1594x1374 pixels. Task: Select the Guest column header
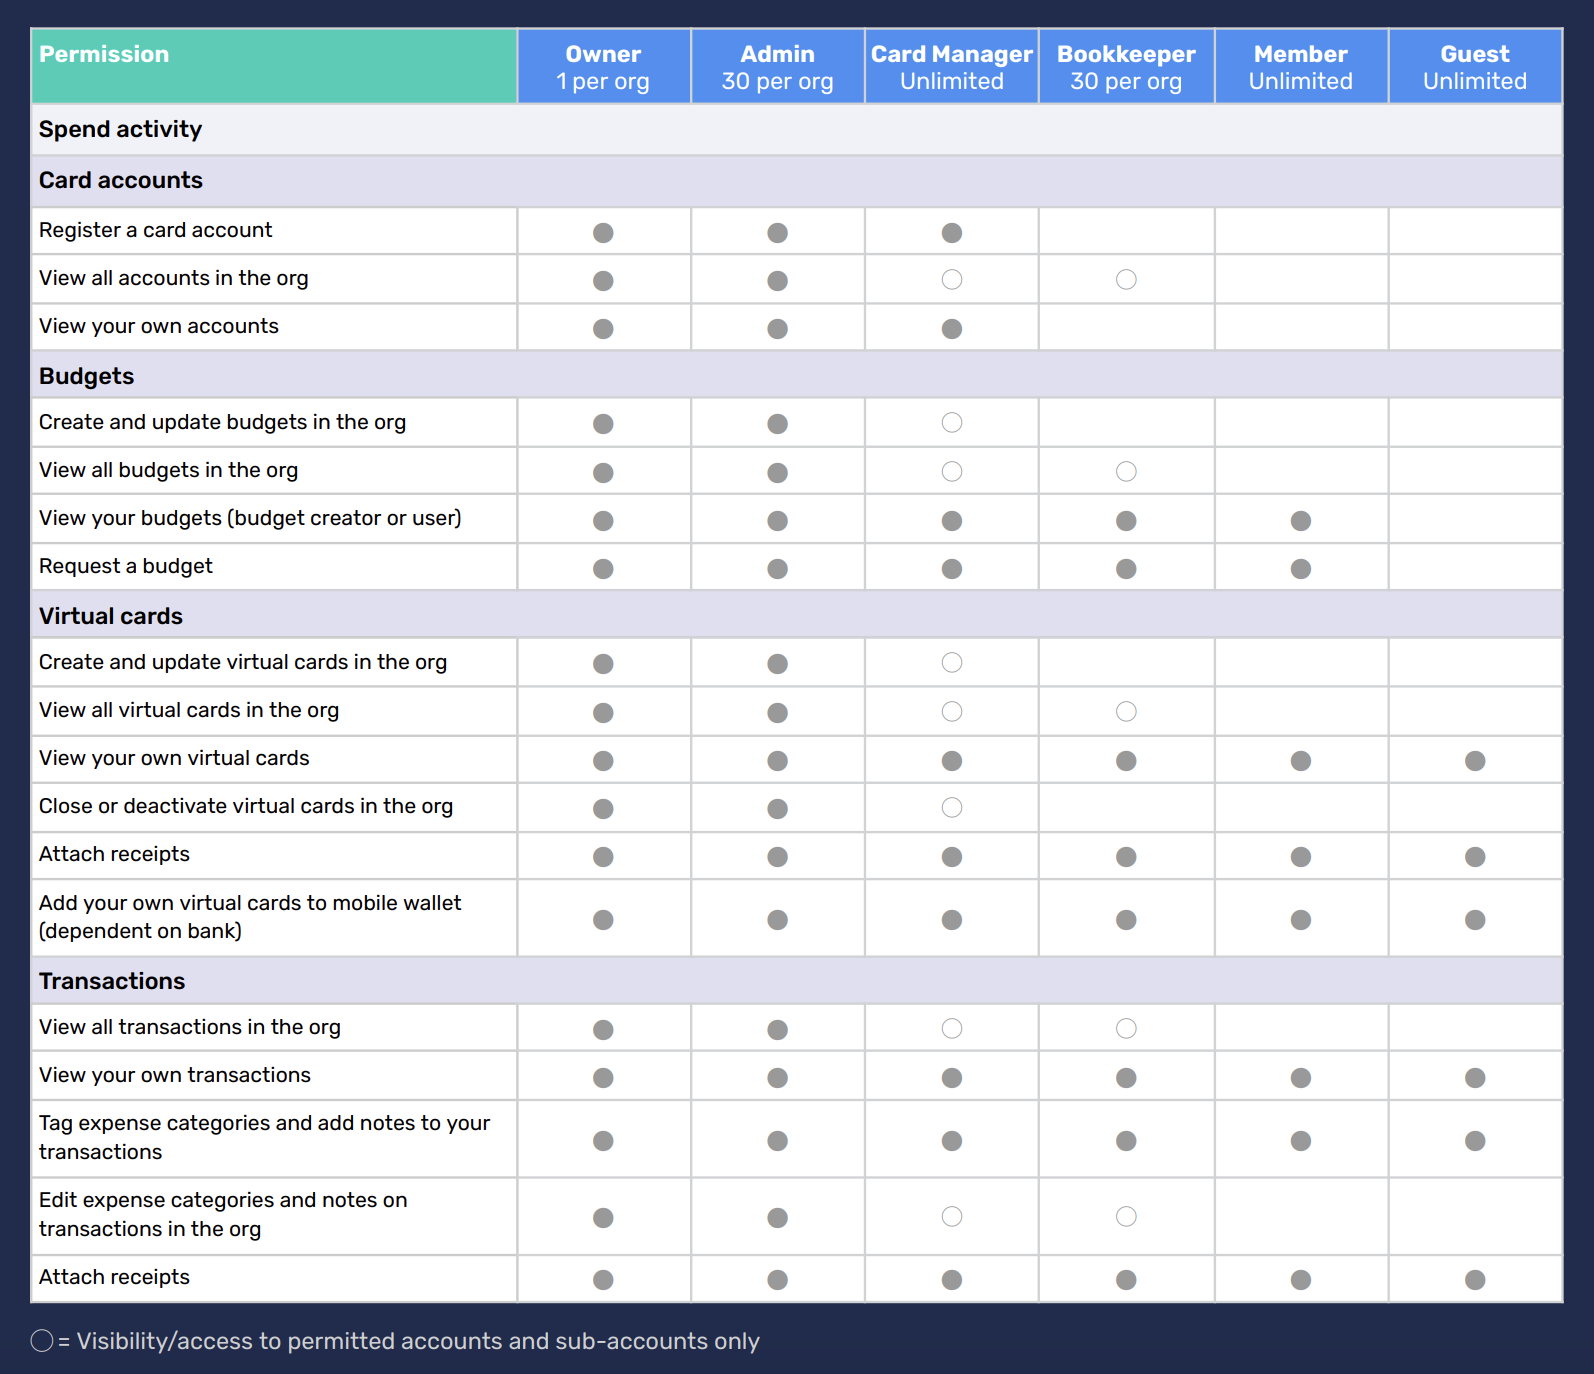point(1475,67)
